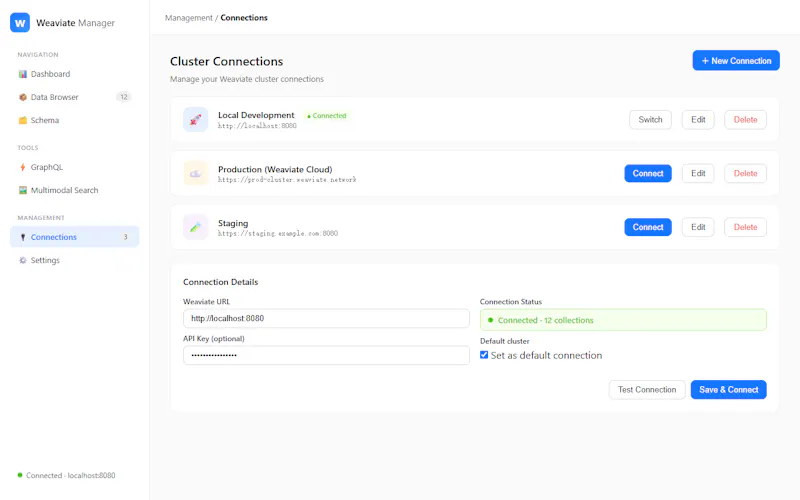Open Data Browser from sidebar
The height and width of the screenshot is (500, 800).
[x=74, y=97]
